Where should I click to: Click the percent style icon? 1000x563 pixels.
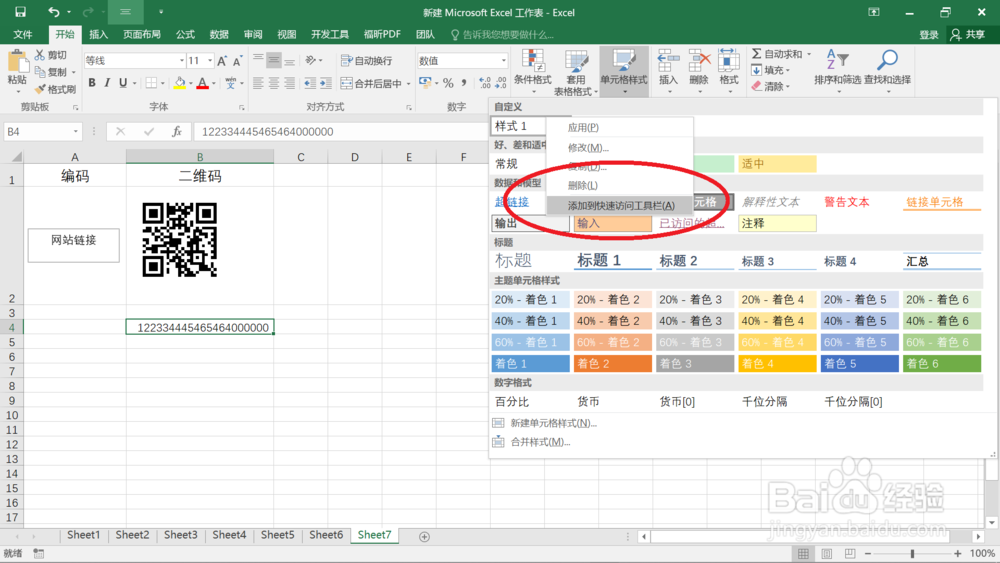pos(448,83)
